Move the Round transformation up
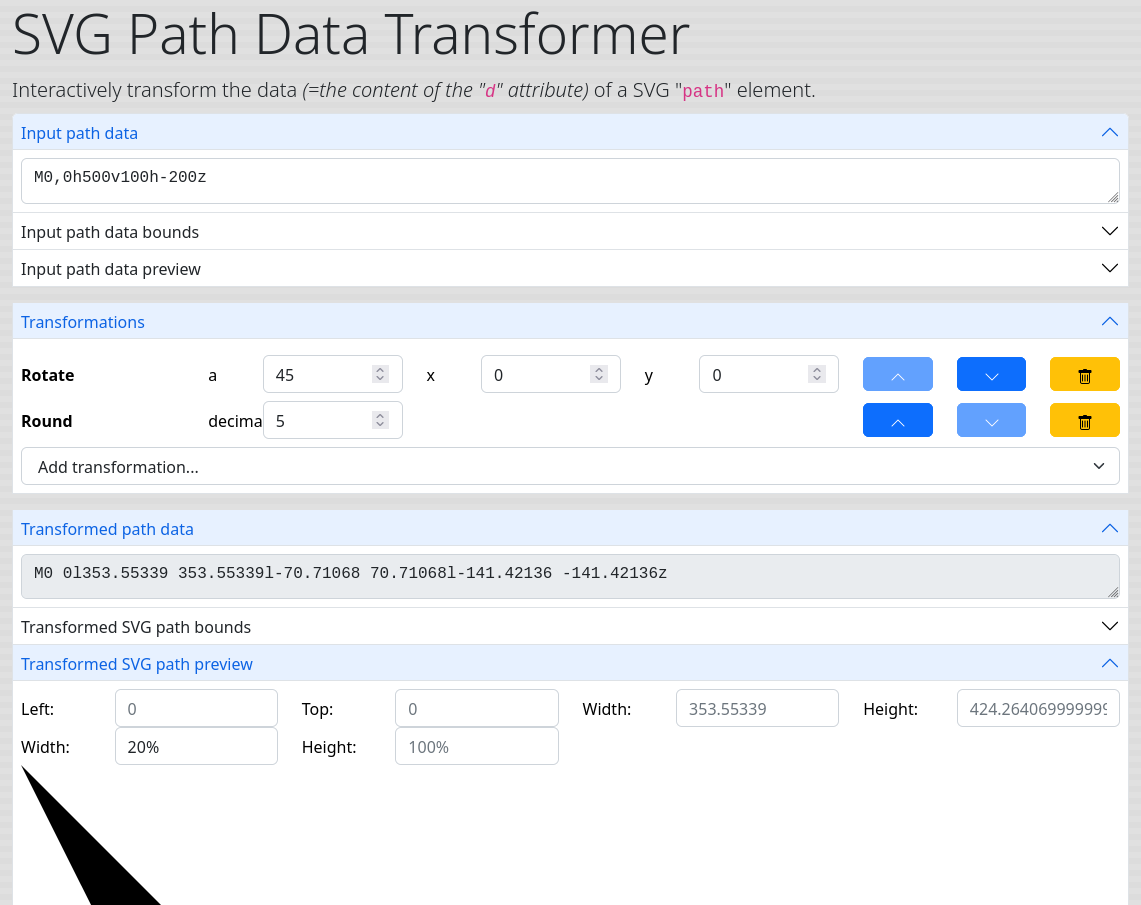 [x=897, y=420]
